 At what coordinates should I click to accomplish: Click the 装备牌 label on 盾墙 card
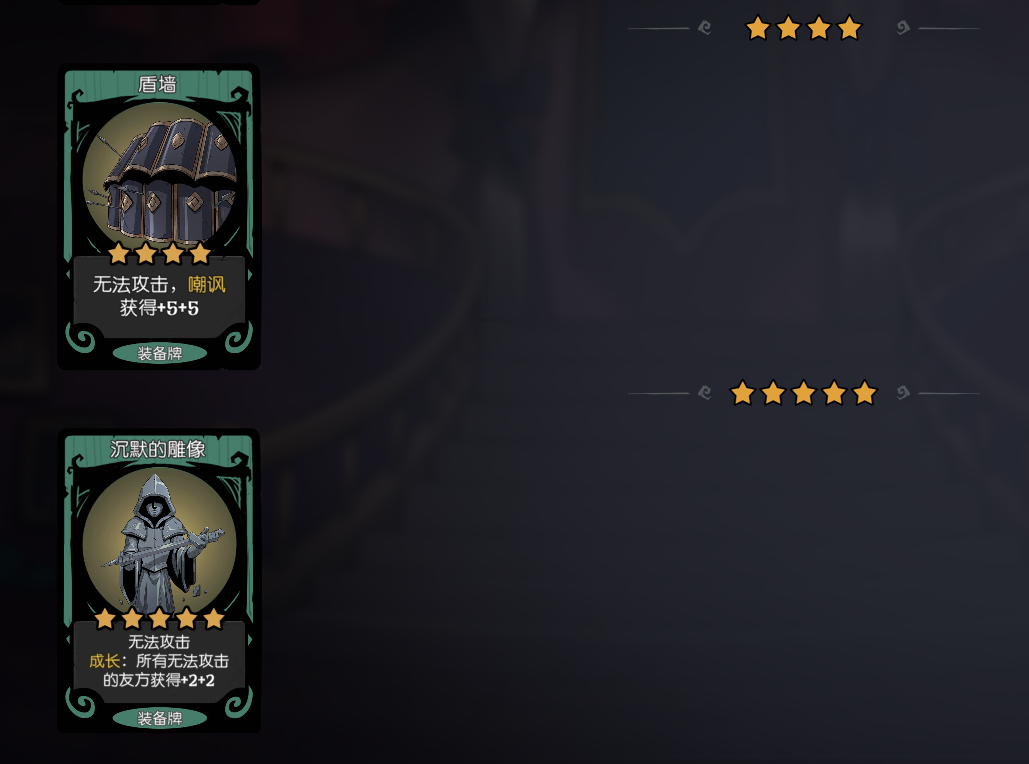tap(159, 354)
